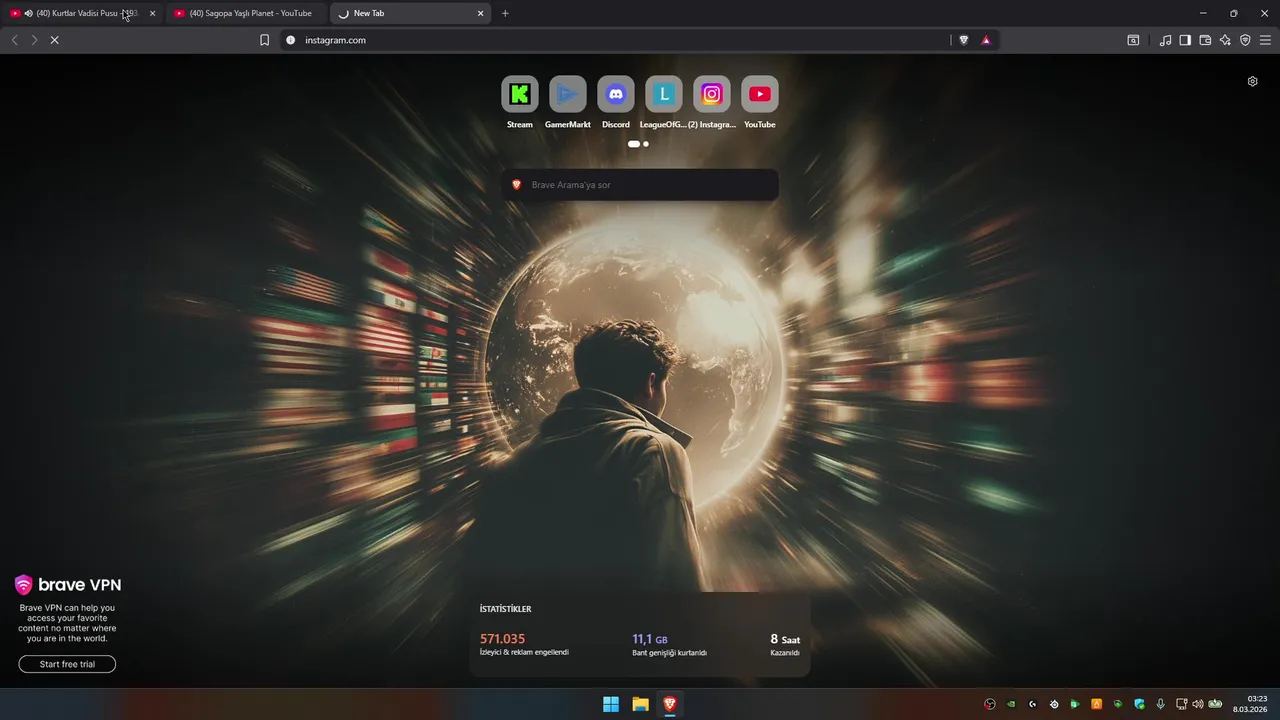Click Brave browser taskbar icon
Image resolution: width=1280 pixels, height=720 pixels.
point(670,704)
